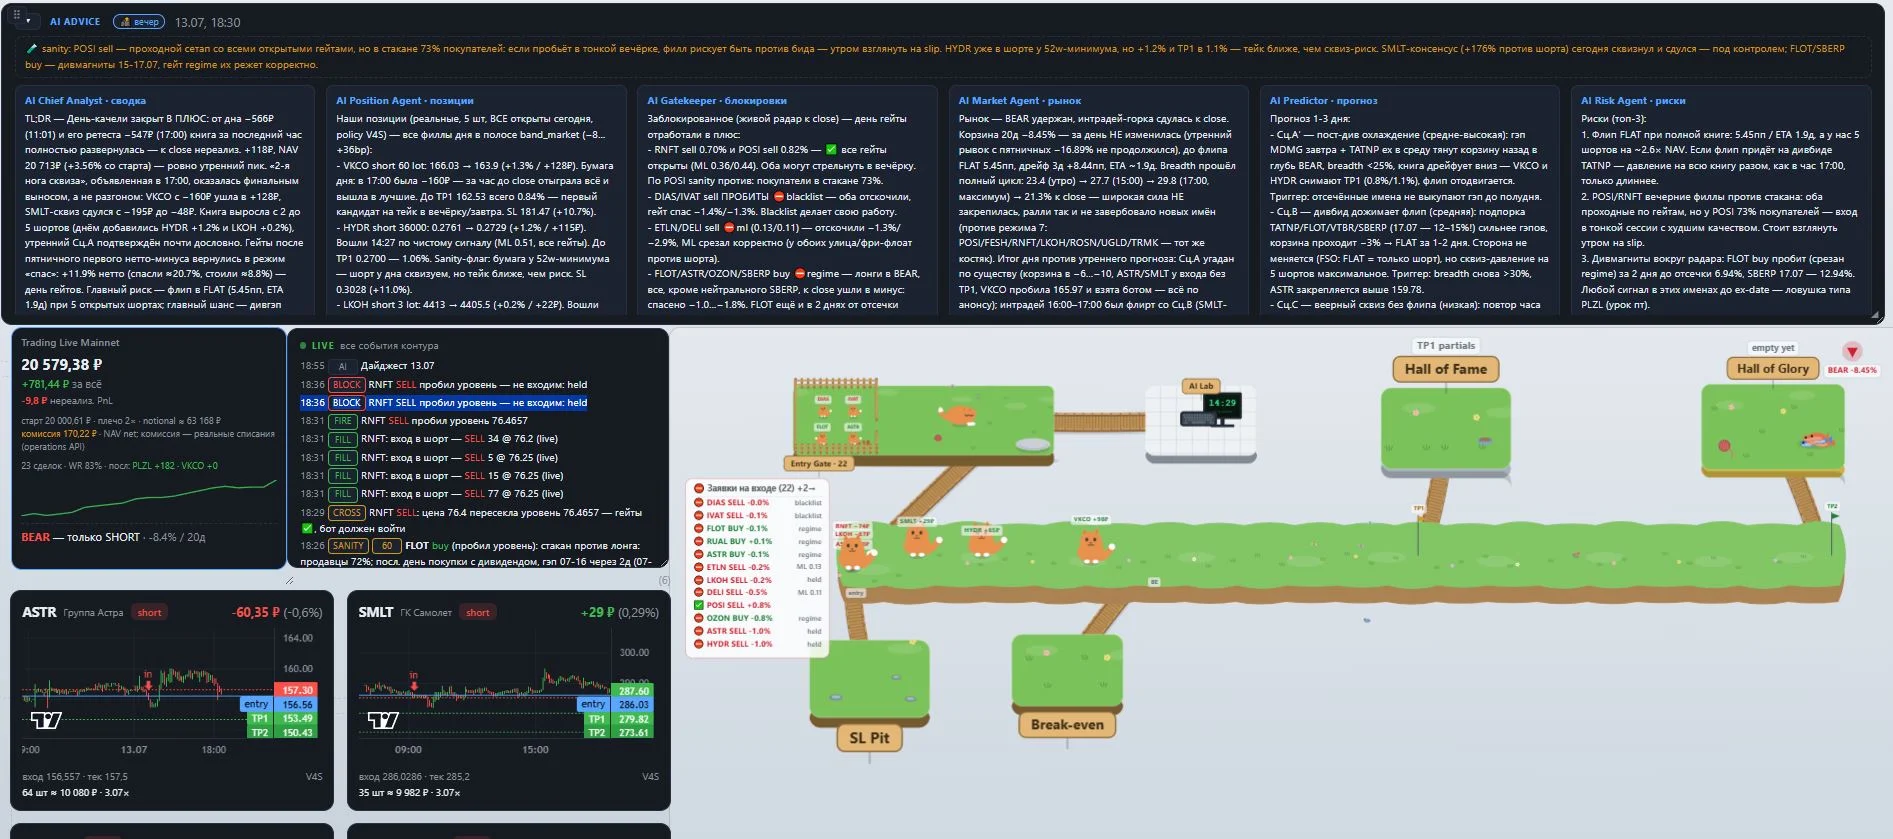The image size is (1893, 839).
Task: Click the blocked icon on FLOT BUY row
Action: [x=698, y=529]
